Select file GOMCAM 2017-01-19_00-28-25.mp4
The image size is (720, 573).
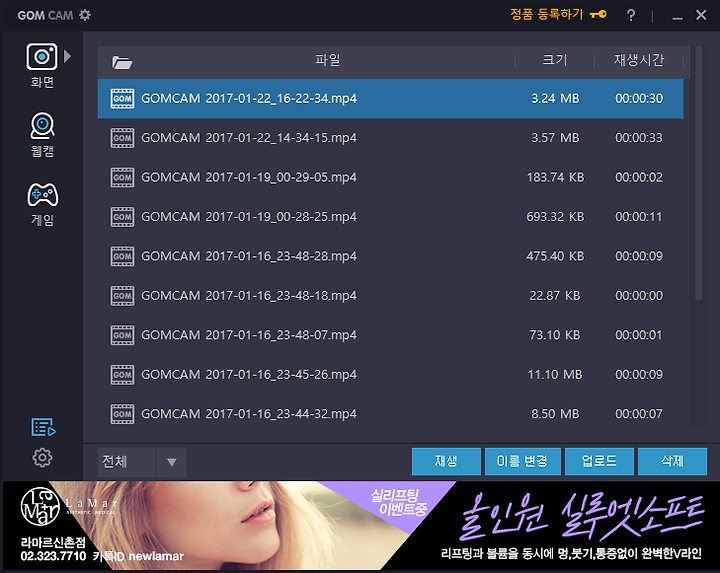coord(249,217)
